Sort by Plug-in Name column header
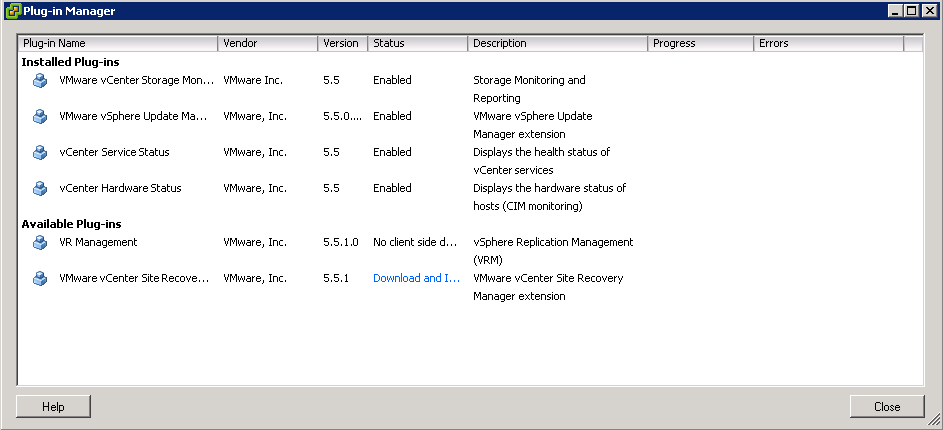This screenshot has width=943, height=430. tap(118, 43)
